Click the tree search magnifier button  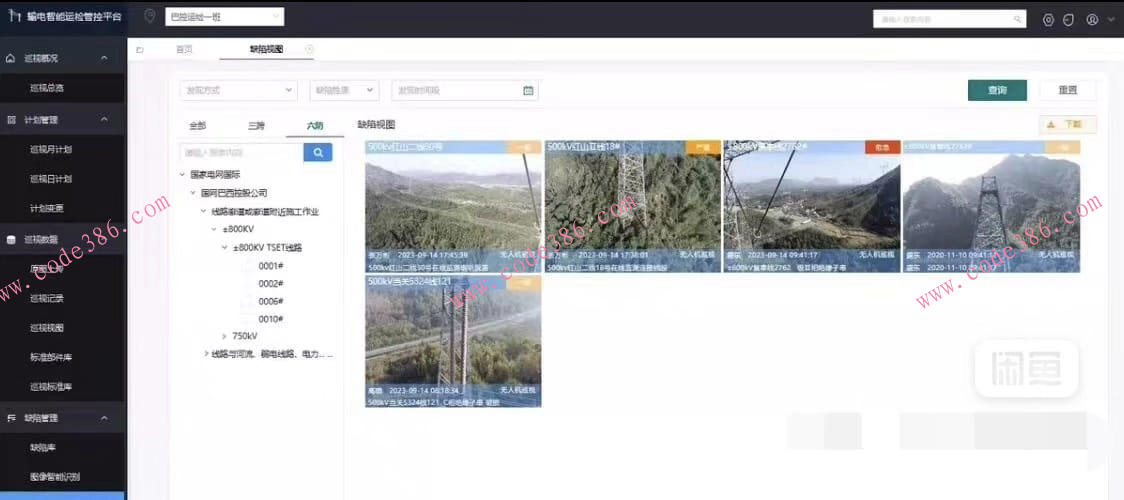(318, 152)
